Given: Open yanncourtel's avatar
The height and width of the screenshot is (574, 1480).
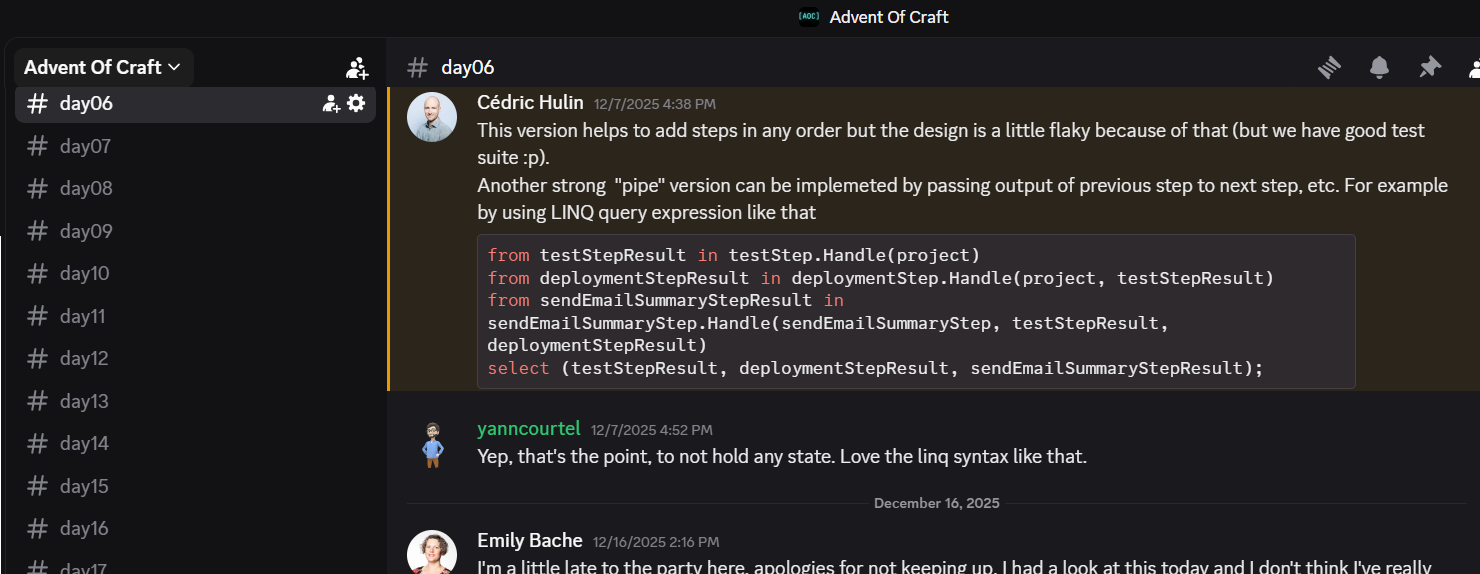Looking at the screenshot, I should [432, 444].
